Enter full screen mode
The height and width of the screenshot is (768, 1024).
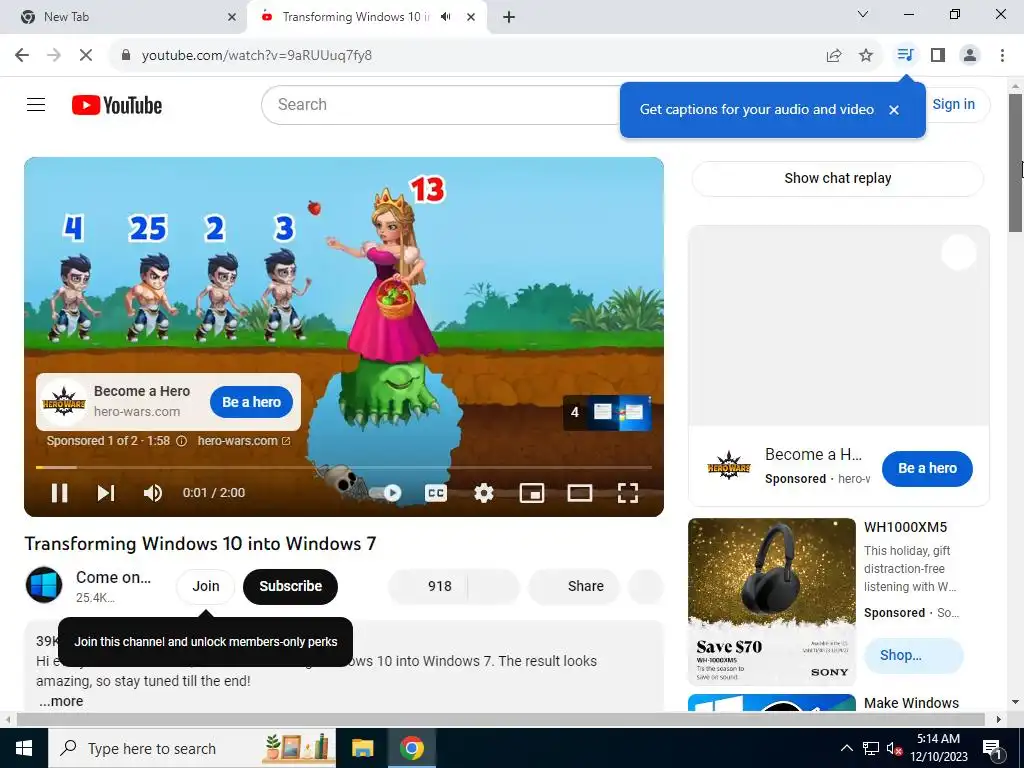pyautogui.click(x=628, y=493)
